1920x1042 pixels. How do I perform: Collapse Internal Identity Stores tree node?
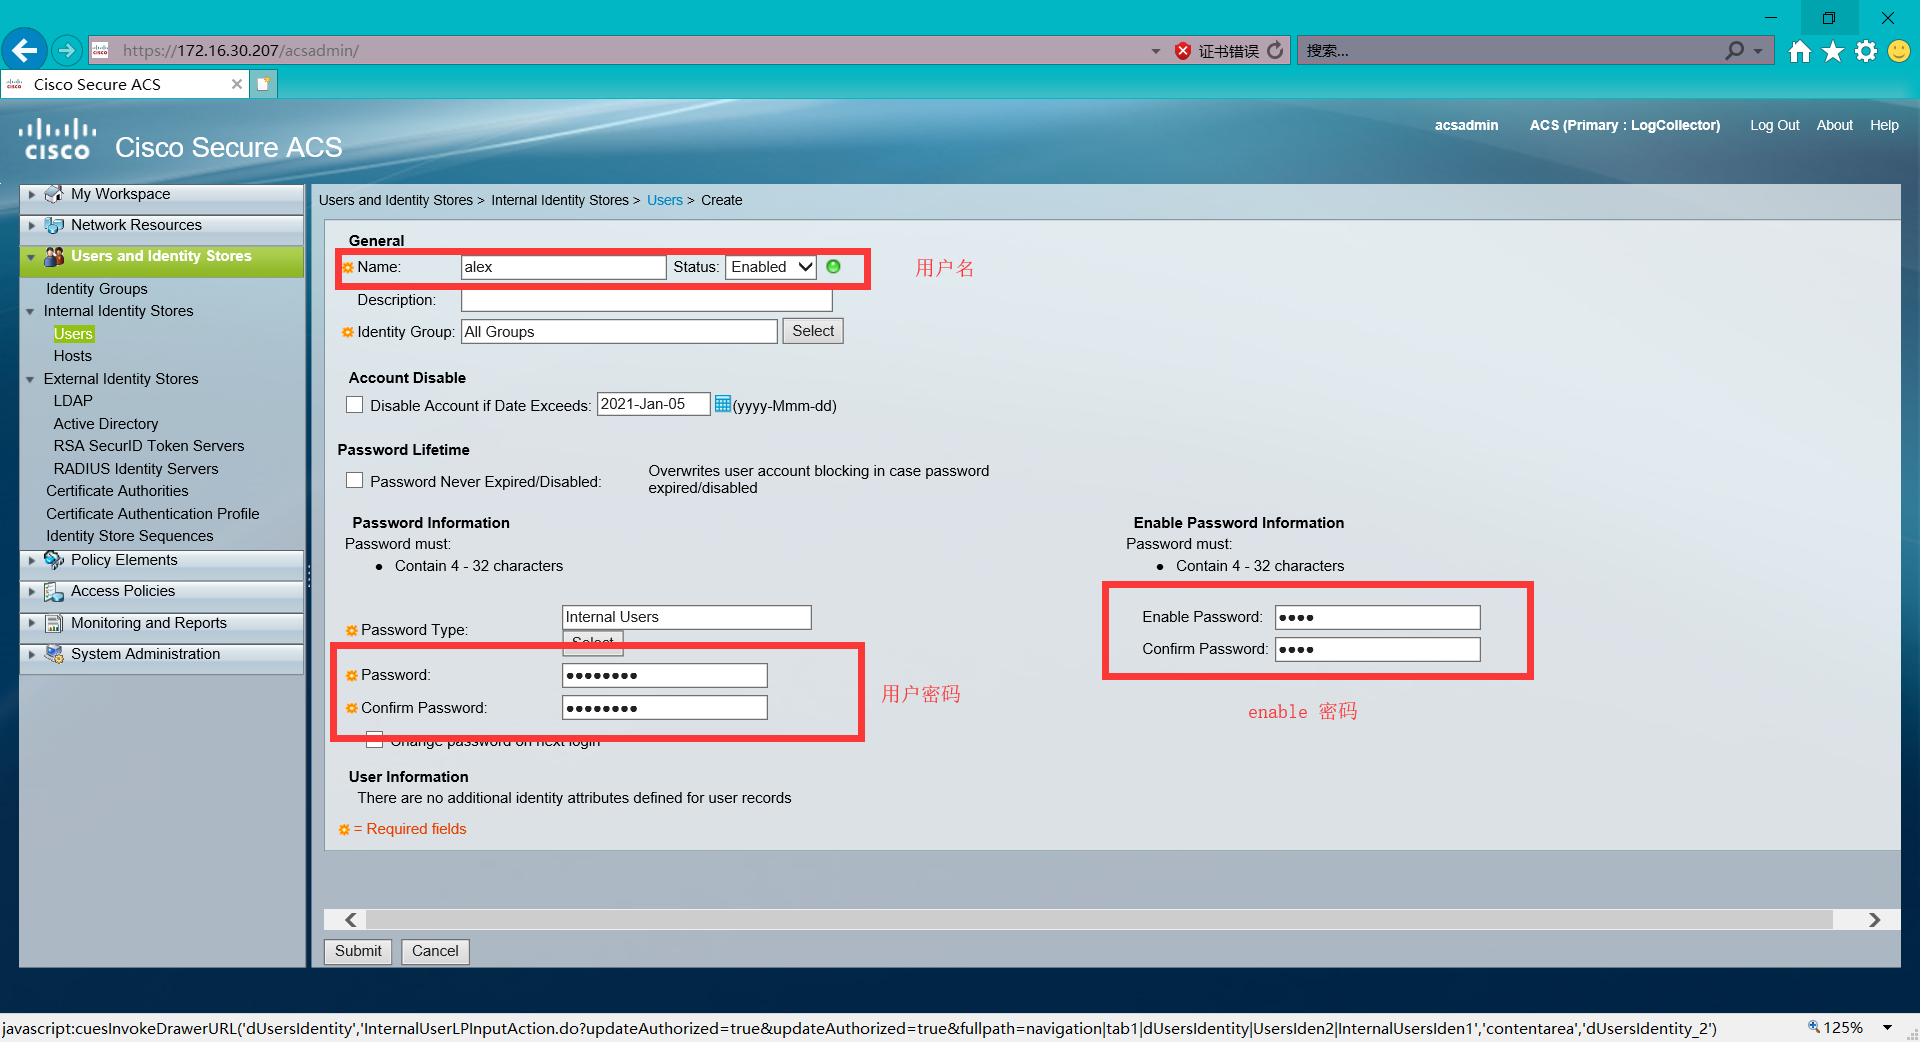tap(30, 311)
